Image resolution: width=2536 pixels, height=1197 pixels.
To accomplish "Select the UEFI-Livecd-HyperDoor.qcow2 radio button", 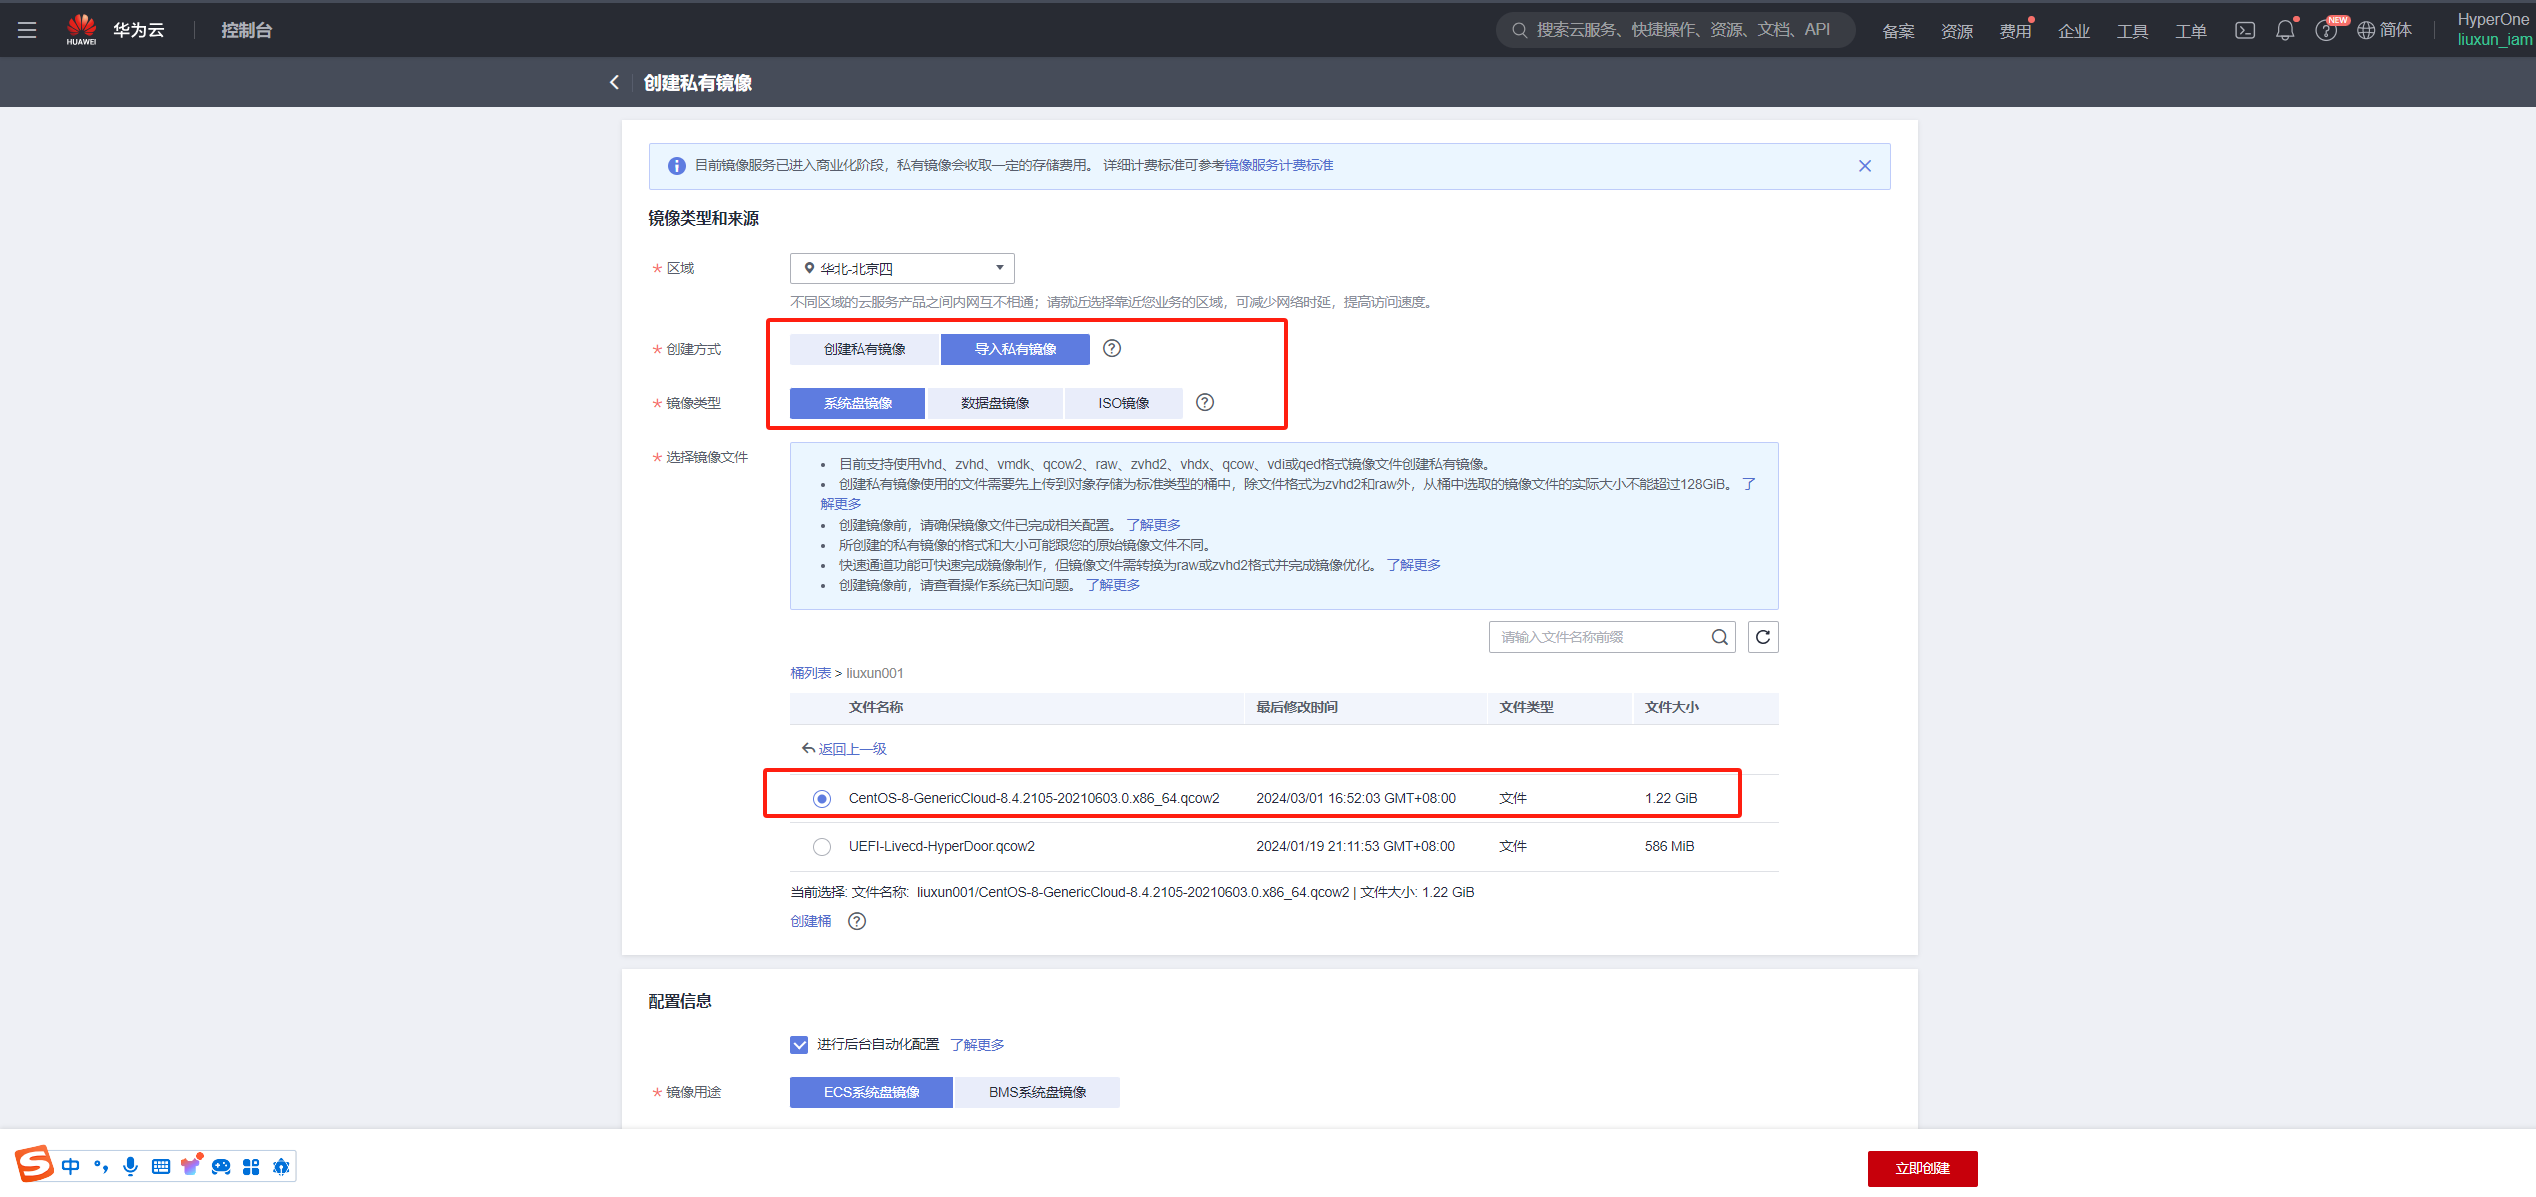I will (822, 846).
